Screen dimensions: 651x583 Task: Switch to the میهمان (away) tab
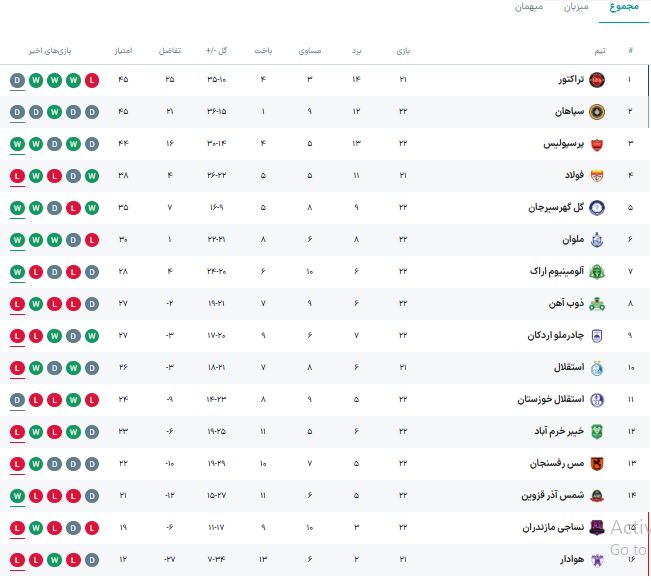[529, 8]
